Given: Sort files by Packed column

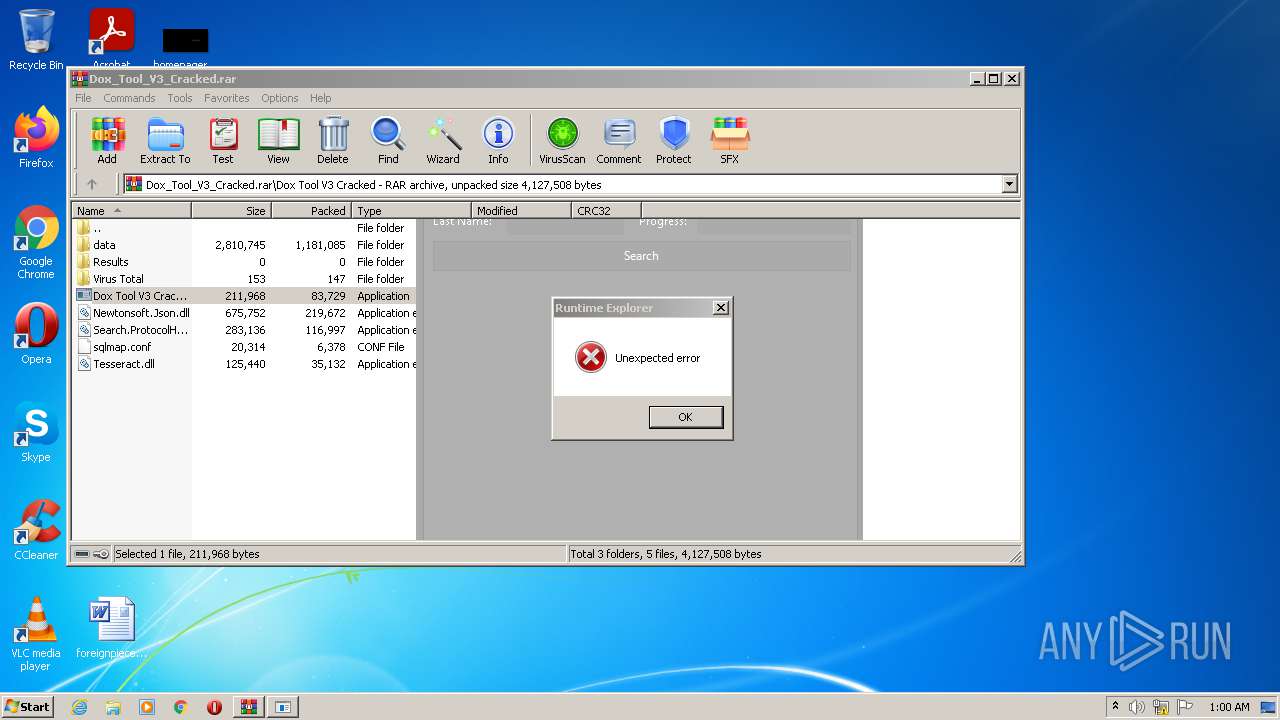Looking at the screenshot, I should (x=311, y=211).
